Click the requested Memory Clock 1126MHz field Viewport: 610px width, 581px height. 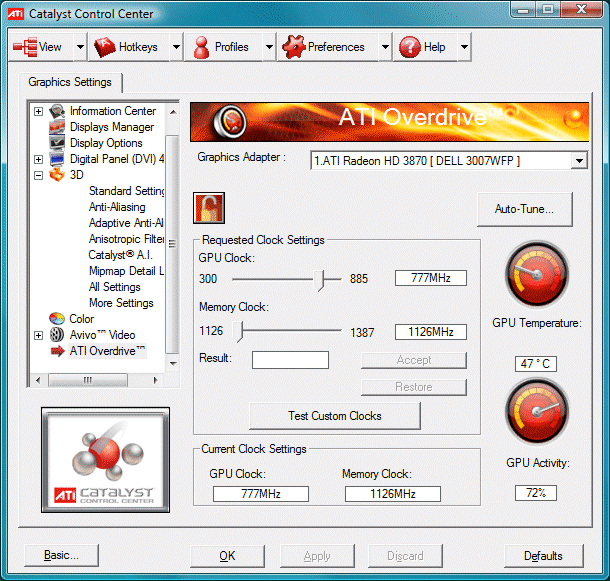click(x=431, y=332)
